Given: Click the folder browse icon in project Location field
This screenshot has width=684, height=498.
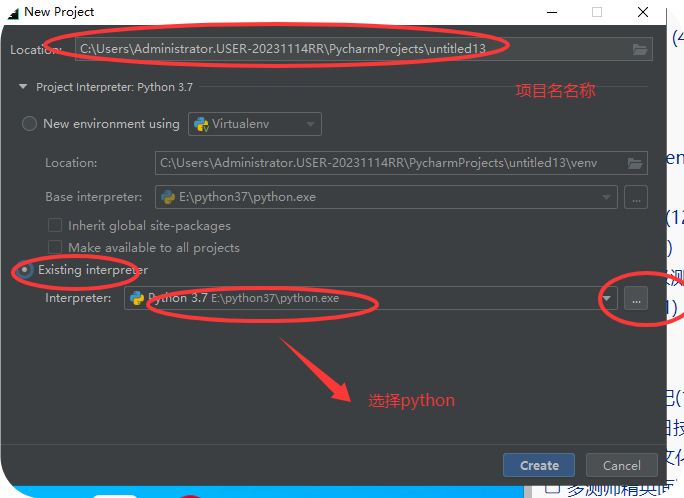Looking at the screenshot, I should coord(640,49).
